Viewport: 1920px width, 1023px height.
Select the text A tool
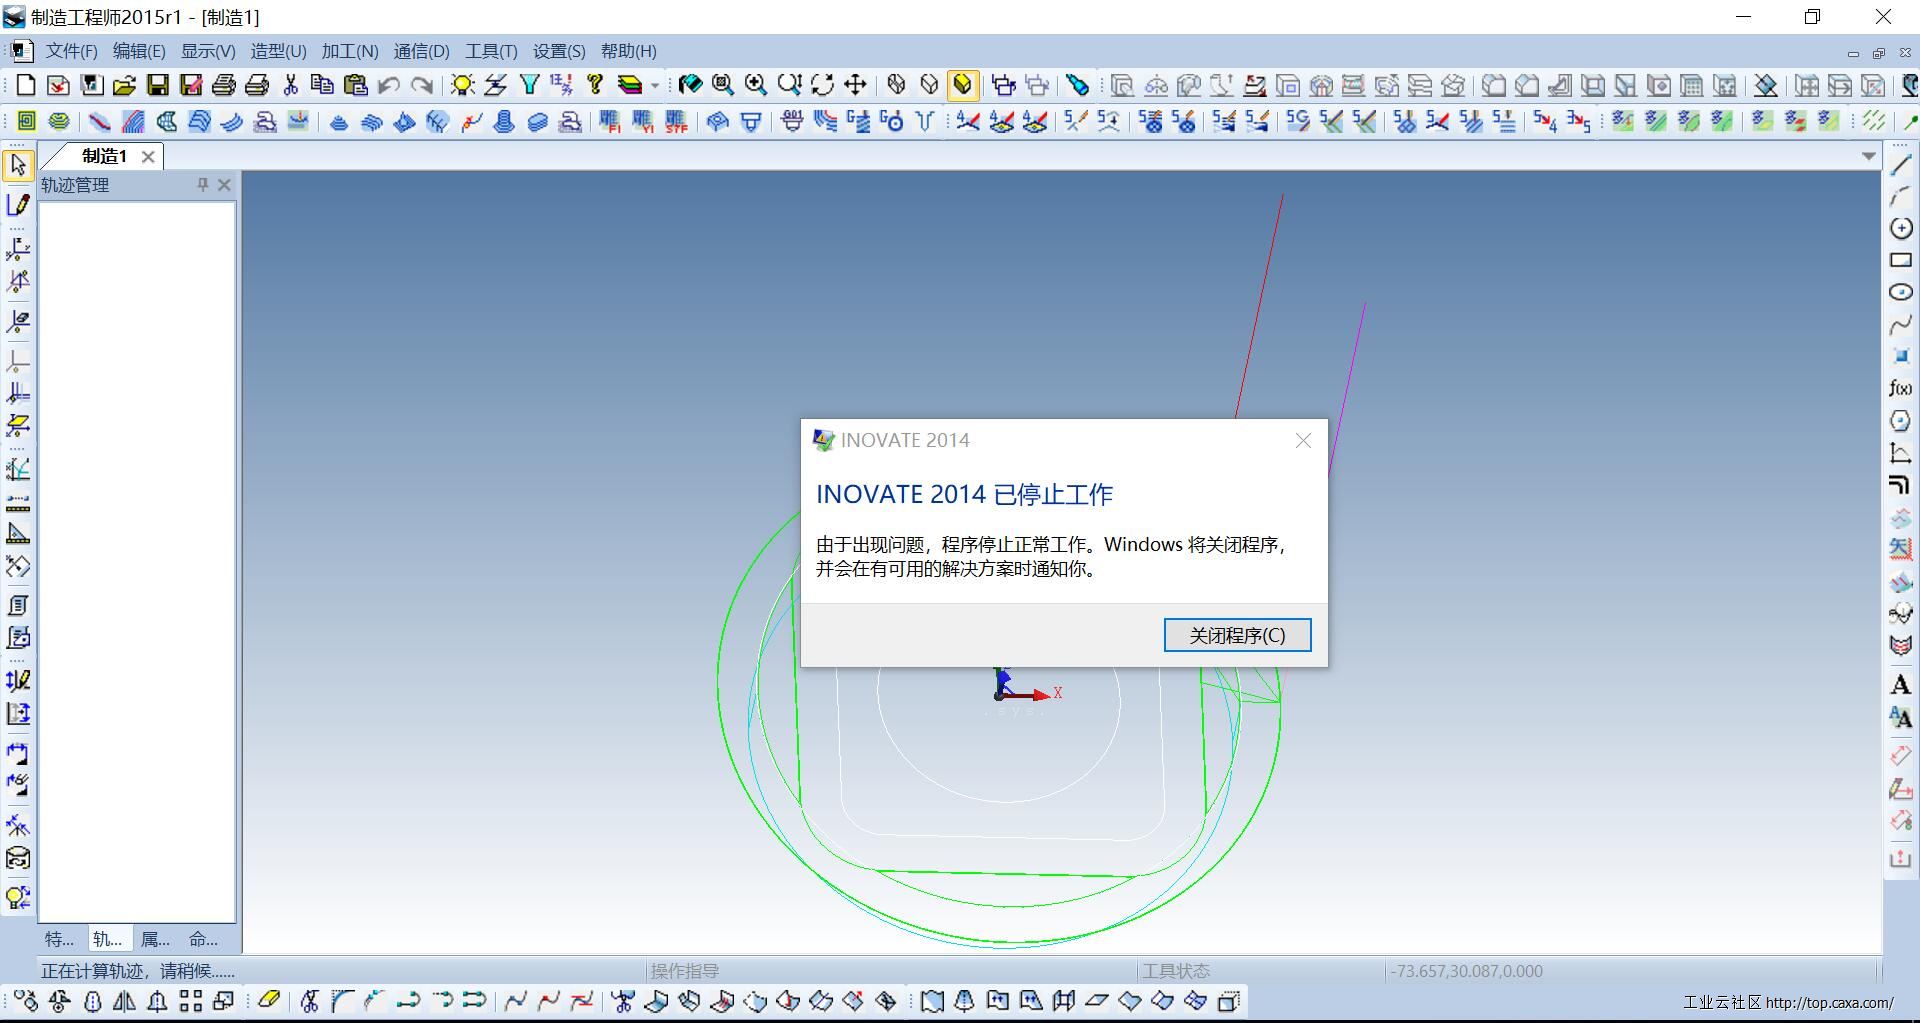click(x=1900, y=685)
